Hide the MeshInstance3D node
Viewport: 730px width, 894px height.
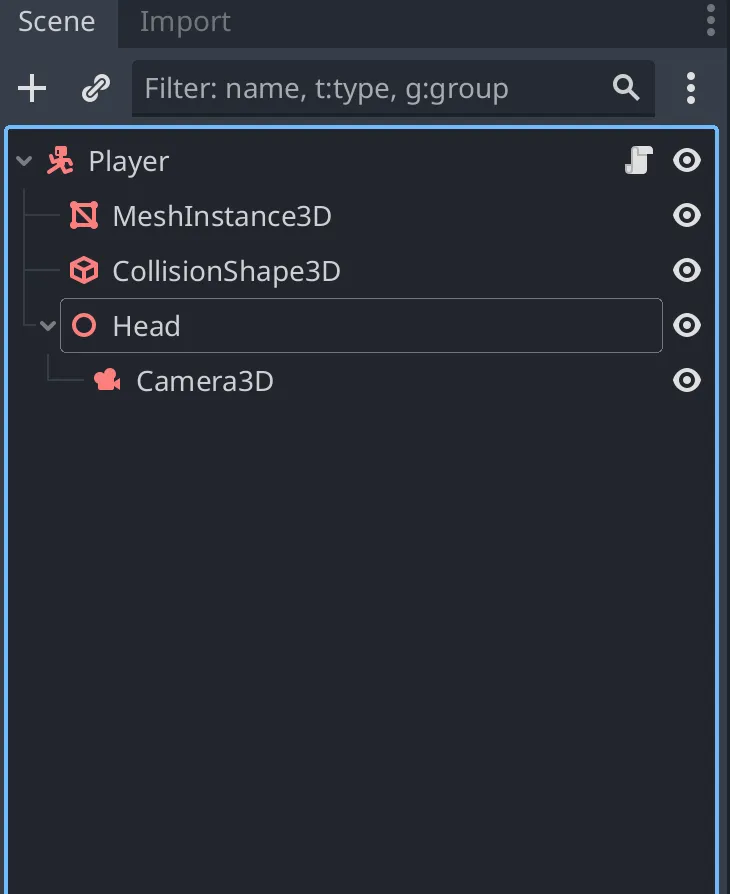click(x=687, y=216)
